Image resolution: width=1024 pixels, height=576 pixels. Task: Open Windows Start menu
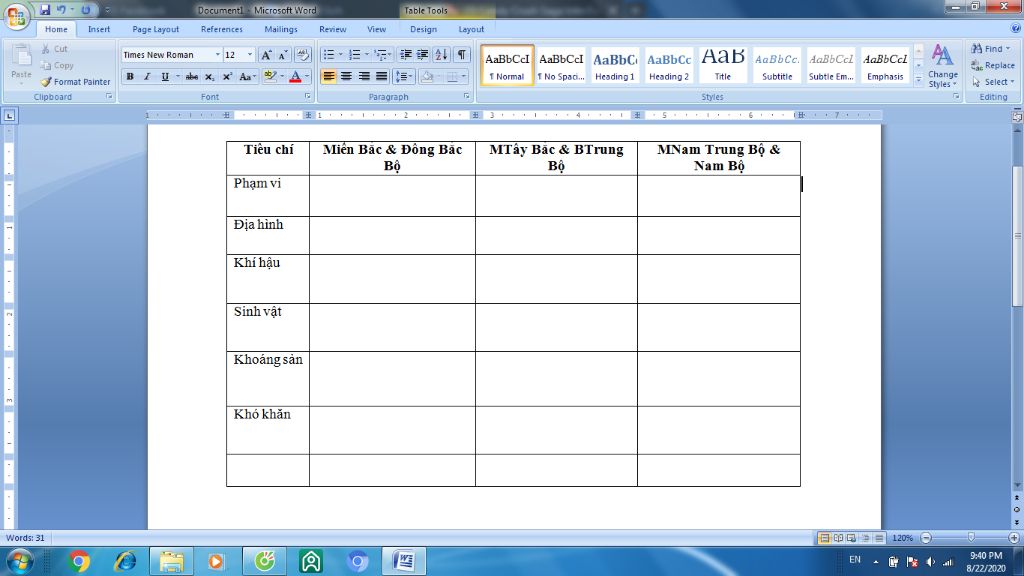click(x=19, y=562)
